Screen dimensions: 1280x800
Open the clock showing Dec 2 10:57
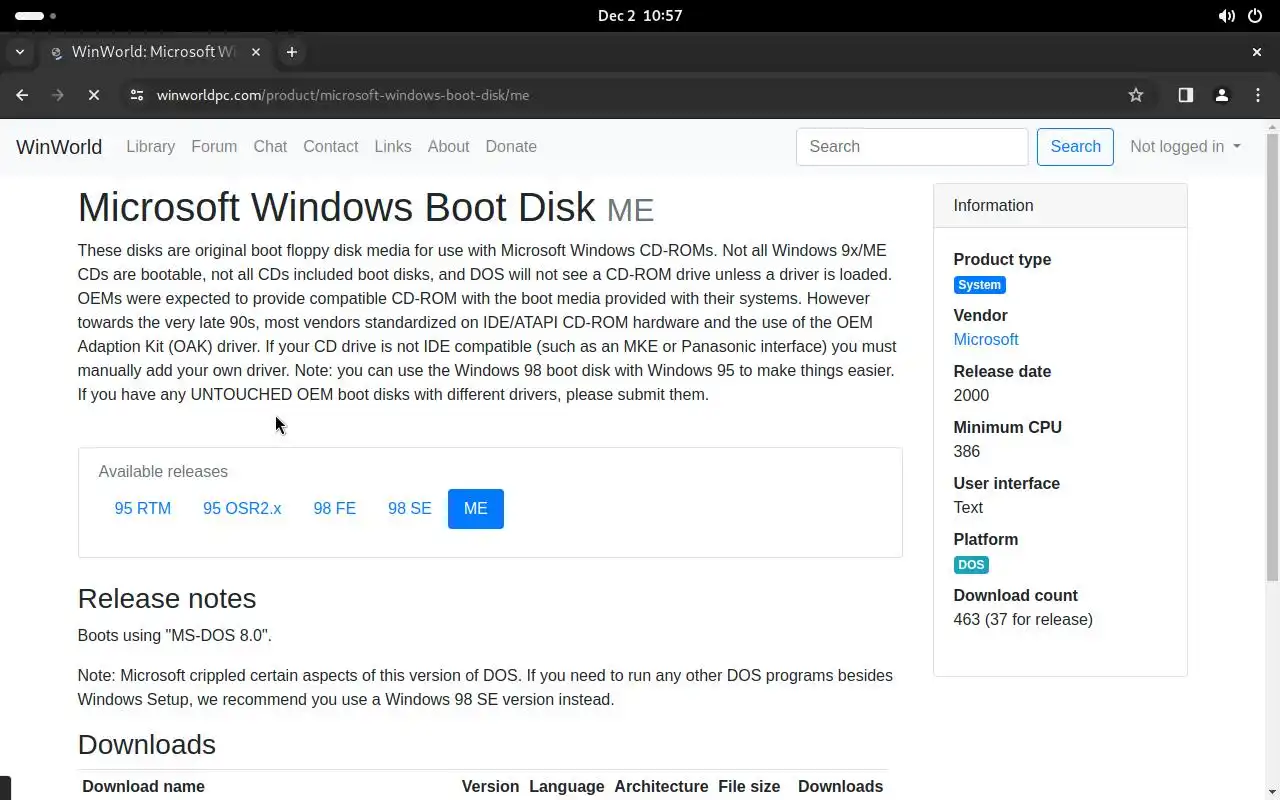click(640, 16)
